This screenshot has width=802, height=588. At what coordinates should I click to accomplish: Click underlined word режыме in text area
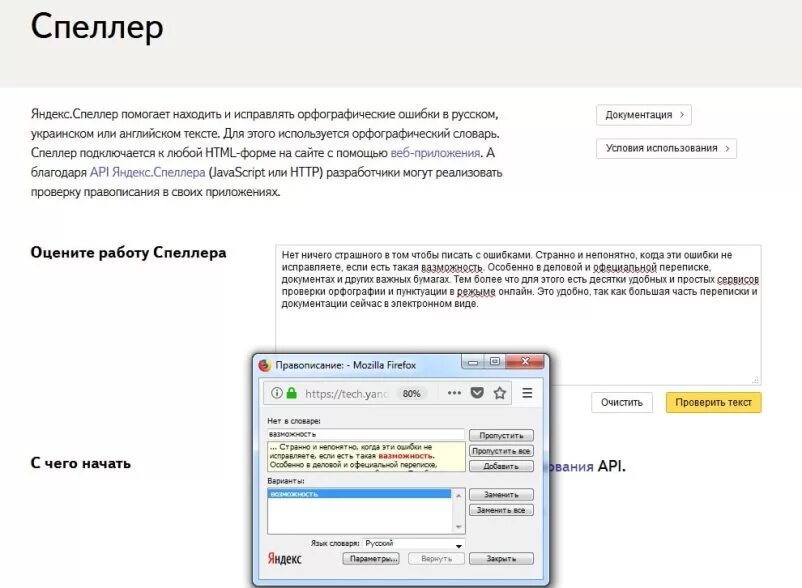tap(476, 292)
